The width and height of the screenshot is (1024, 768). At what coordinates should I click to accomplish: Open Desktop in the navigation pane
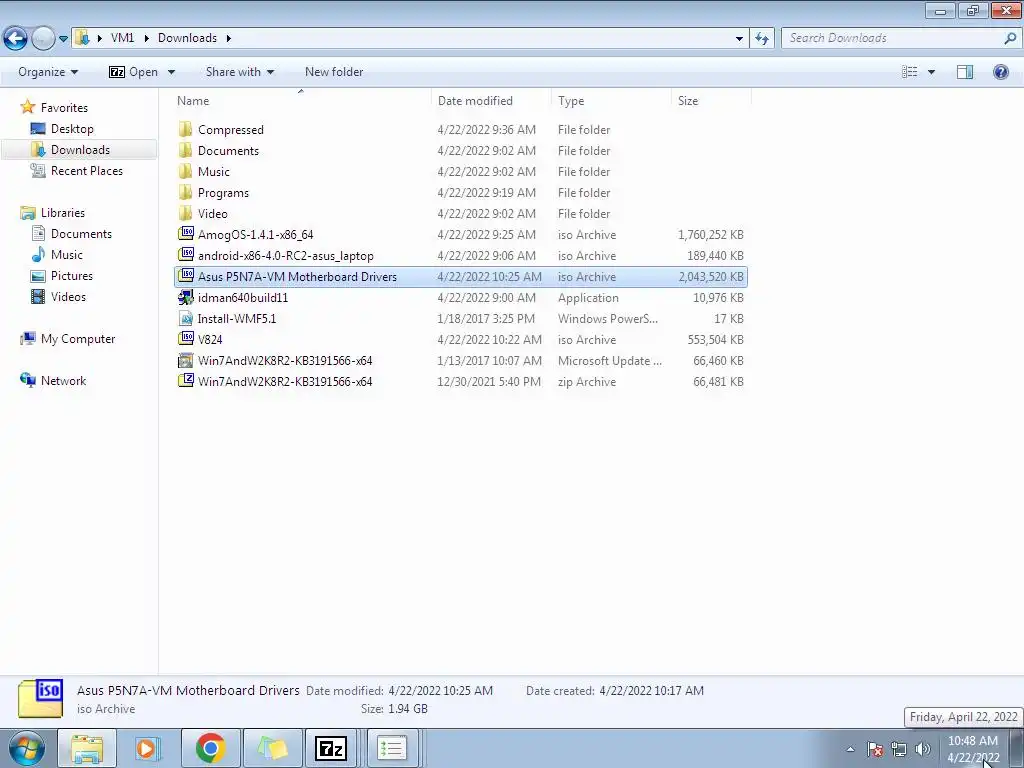coord(72,129)
